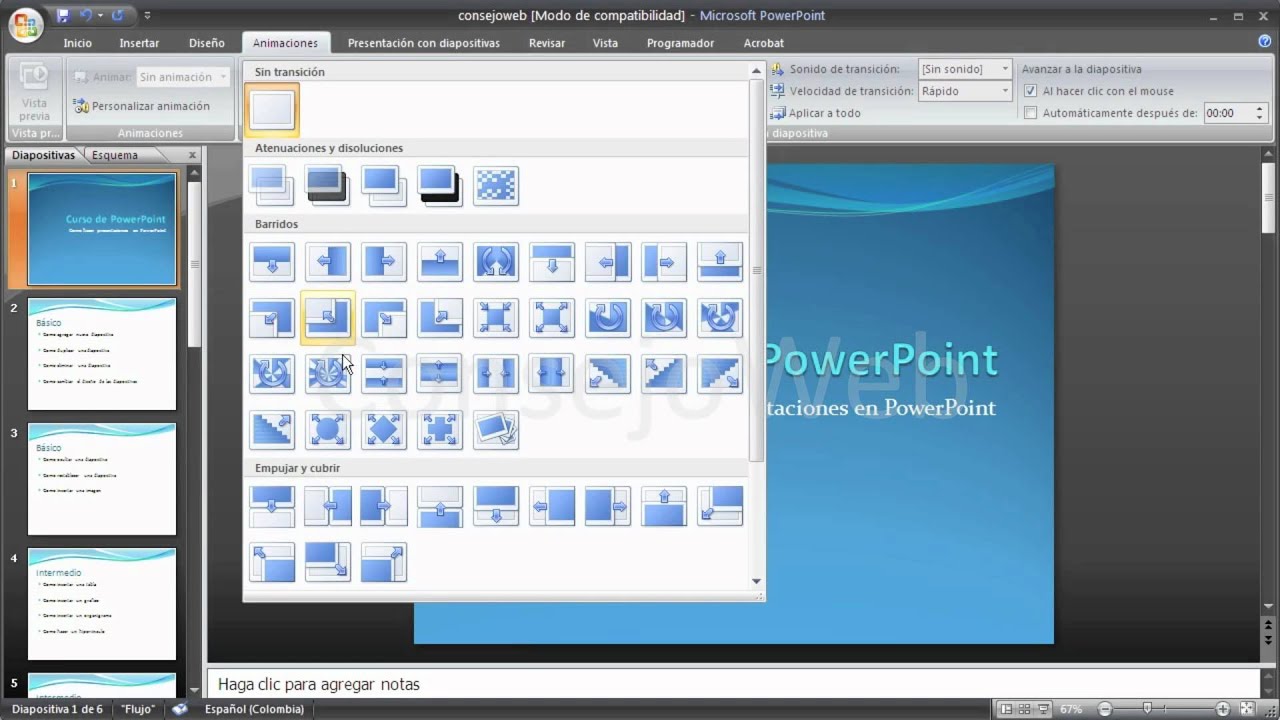Click Personalizar animación button
The image size is (1280, 720).
[x=142, y=106]
